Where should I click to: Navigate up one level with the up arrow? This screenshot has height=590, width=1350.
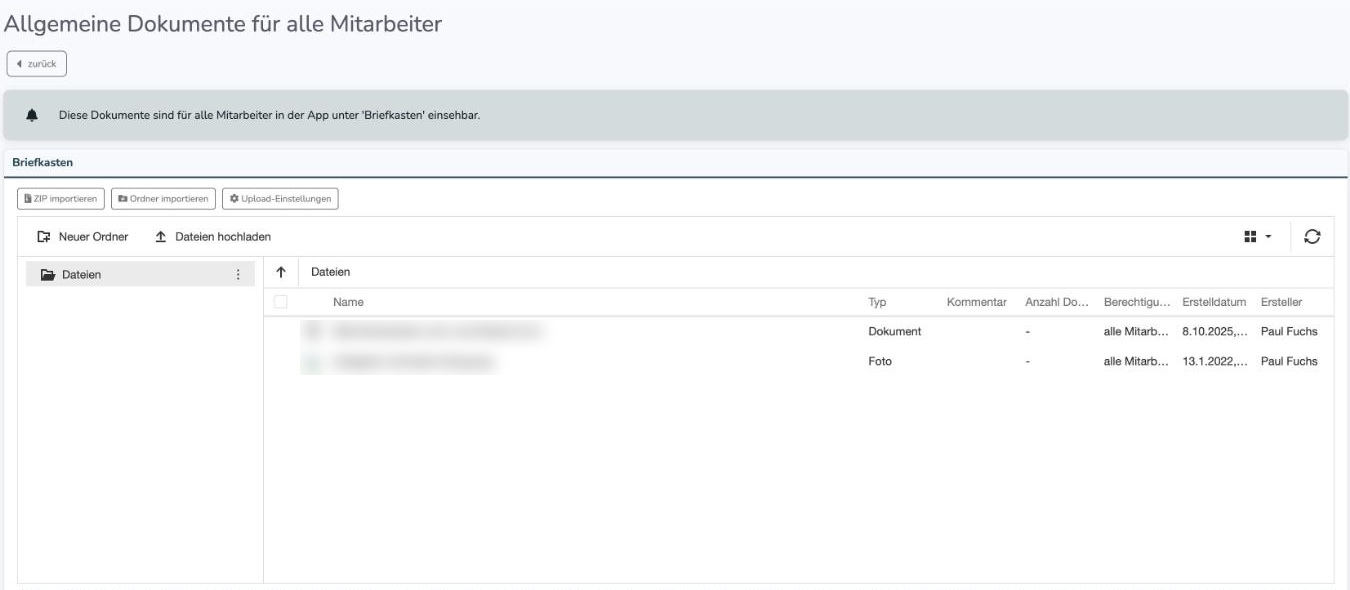[x=281, y=272]
